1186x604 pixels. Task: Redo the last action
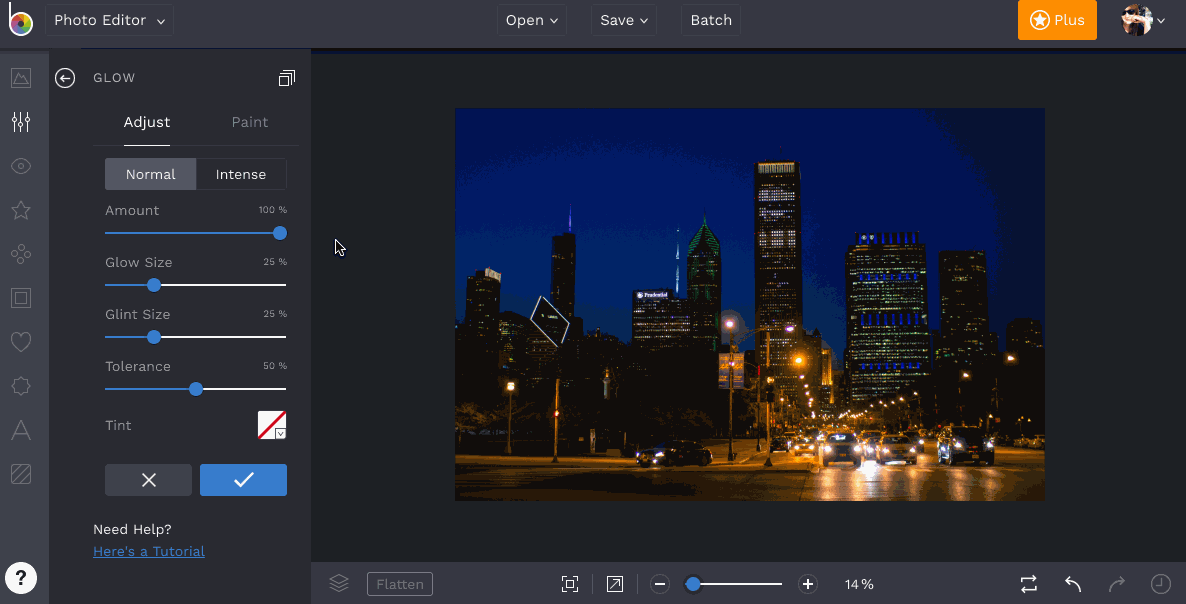click(x=1116, y=584)
